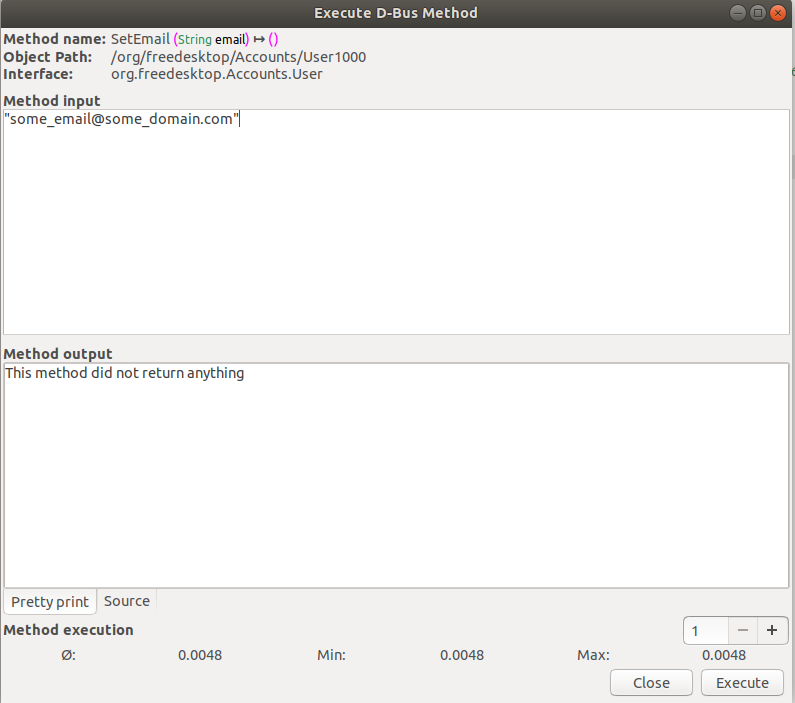Click the orange window close icon

coord(778,13)
